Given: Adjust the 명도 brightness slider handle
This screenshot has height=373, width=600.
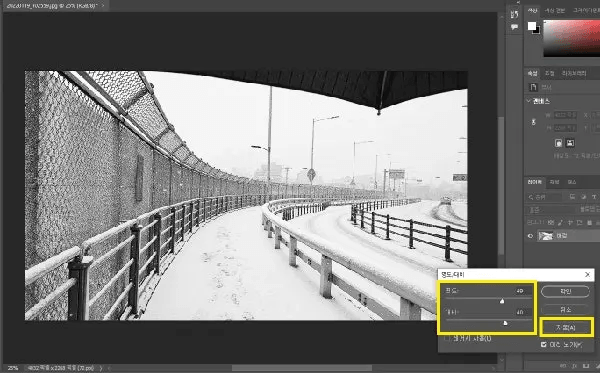Looking at the screenshot, I should [502, 301].
